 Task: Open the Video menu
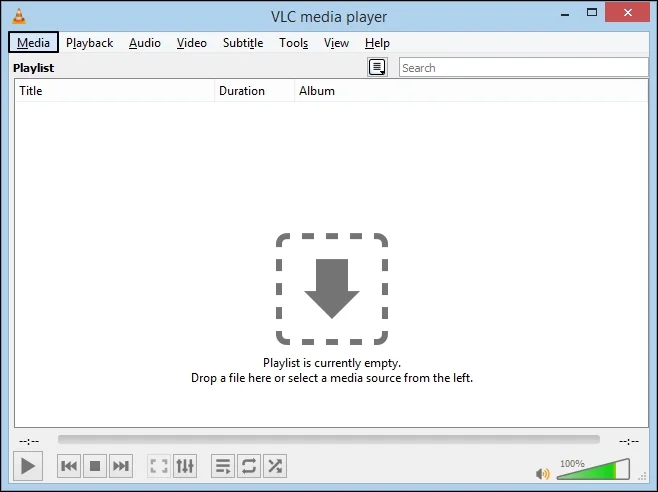192,43
